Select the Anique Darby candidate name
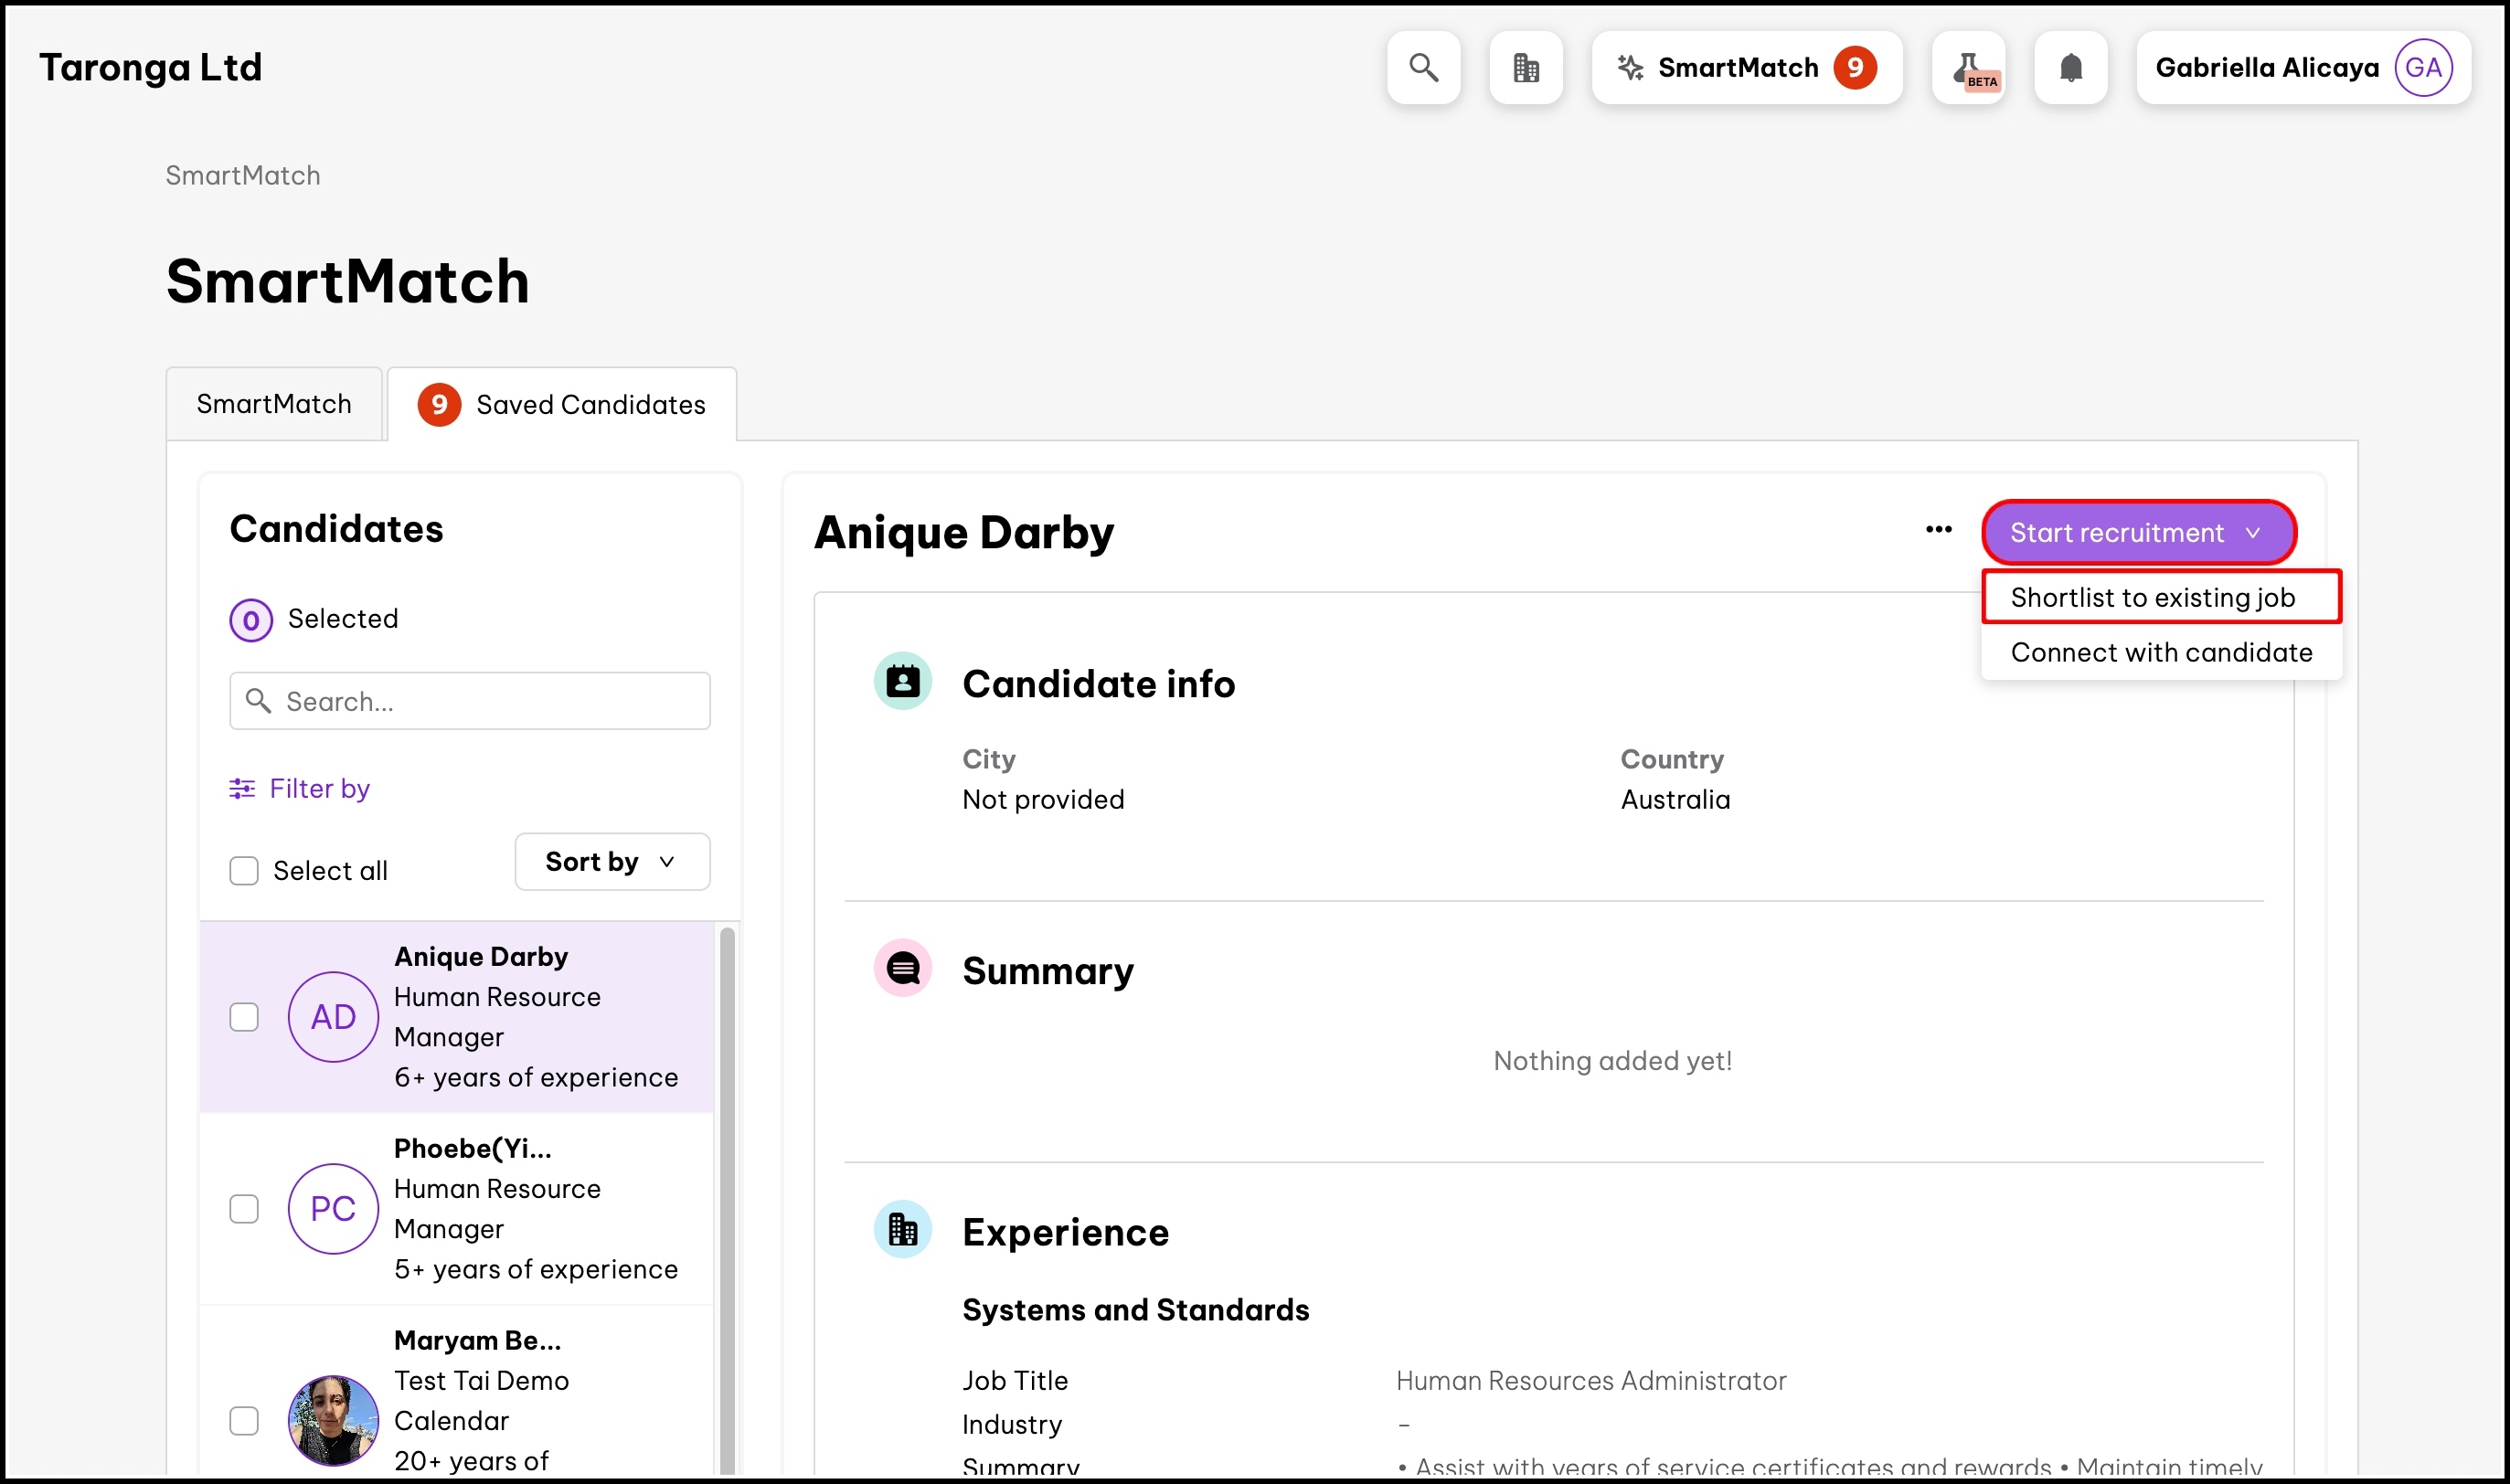The height and width of the screenshot is (1484, 2510). (x=481, y=957)
